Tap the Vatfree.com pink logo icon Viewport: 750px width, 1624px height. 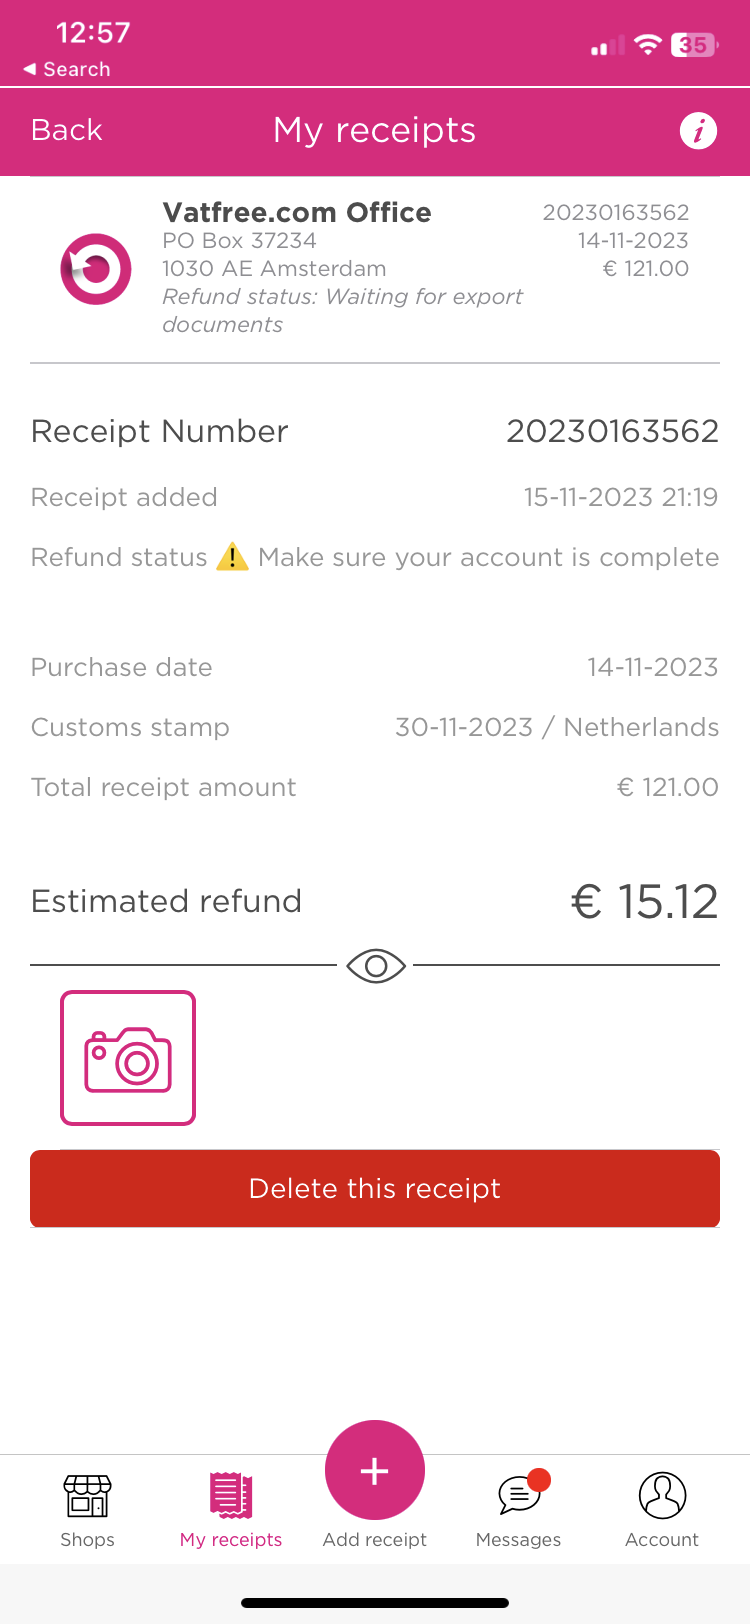pyautogui.click(x=96, y=269)
